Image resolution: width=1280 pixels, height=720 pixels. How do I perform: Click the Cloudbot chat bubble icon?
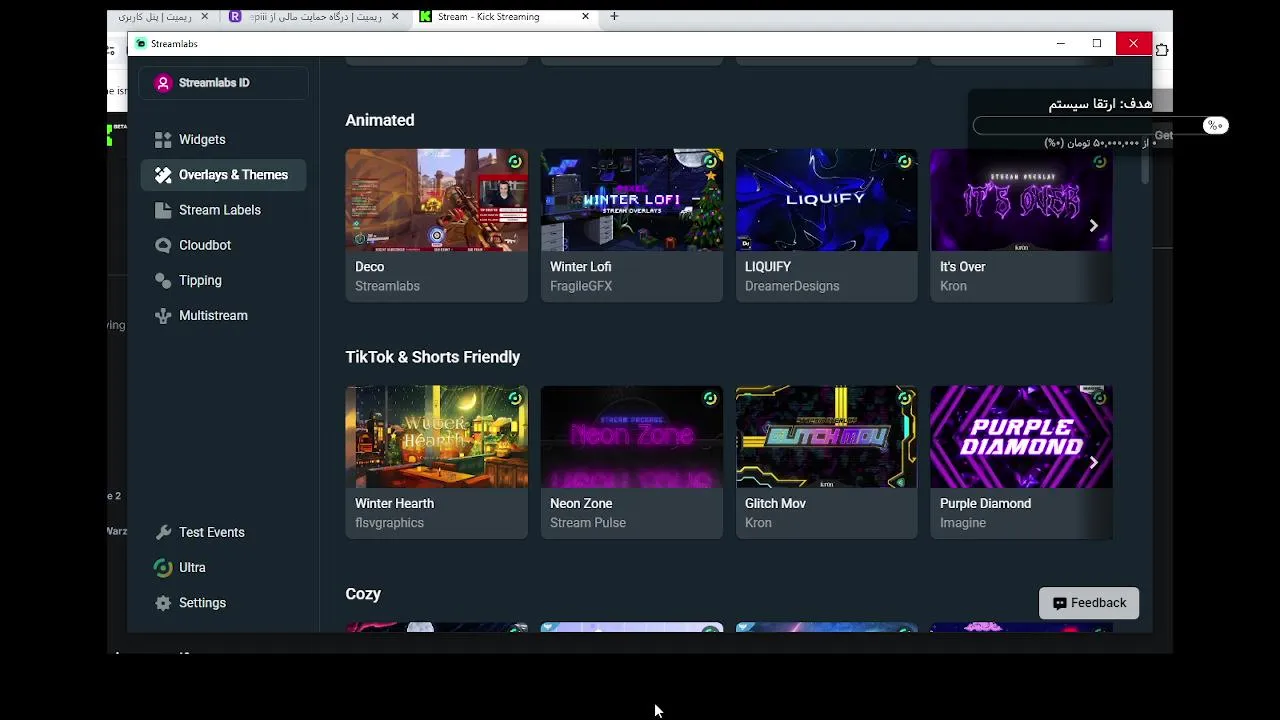click(x=163, y=245)
